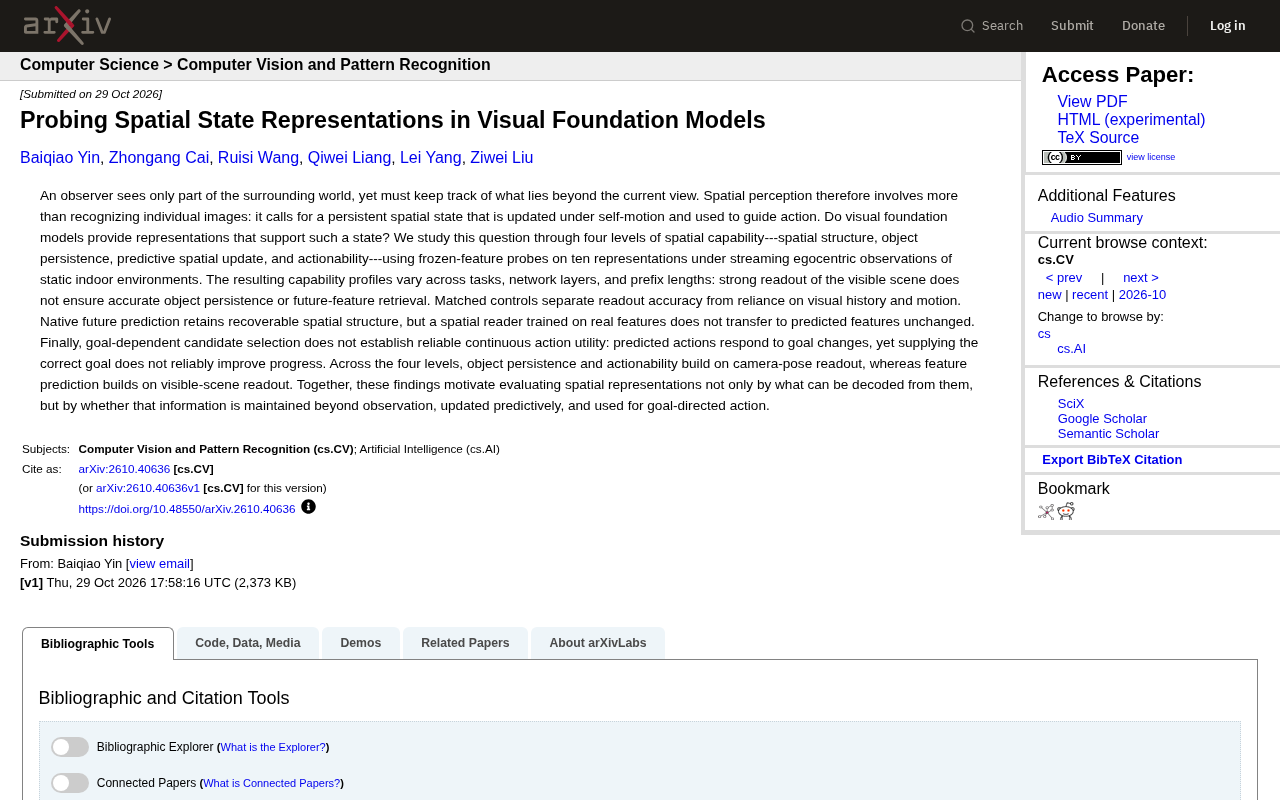The width and height of the screenshot is (1280, 800).
Task: Select the Related Papers tab
Action: [465, 643]
